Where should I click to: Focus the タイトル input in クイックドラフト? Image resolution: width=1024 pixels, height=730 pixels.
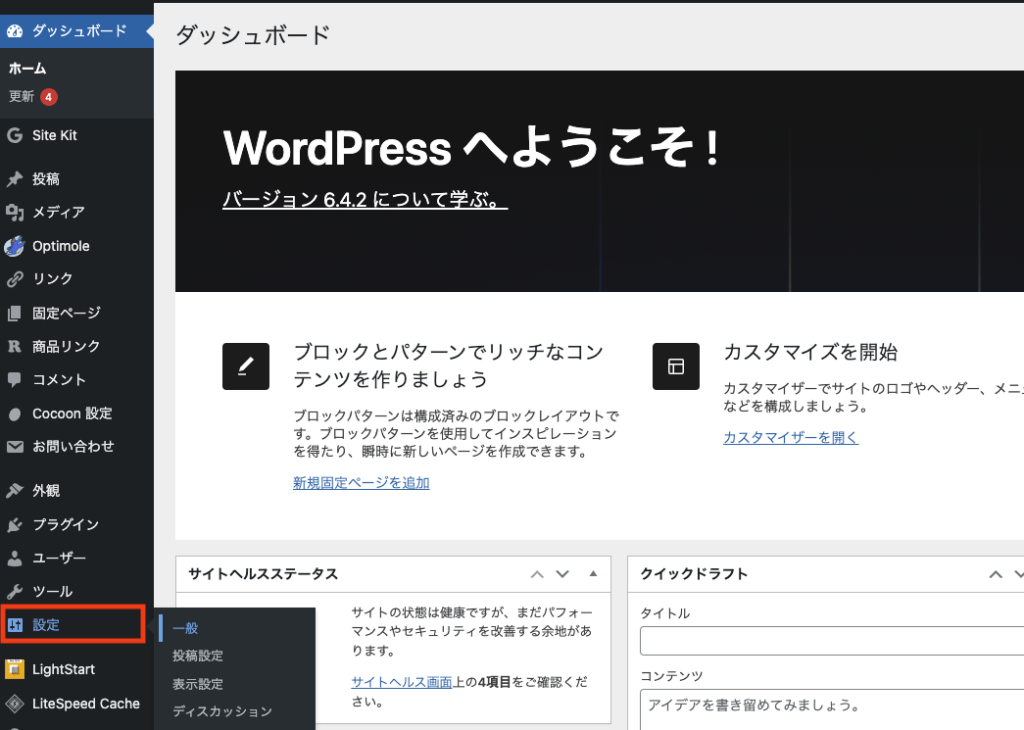pos(832,641)
